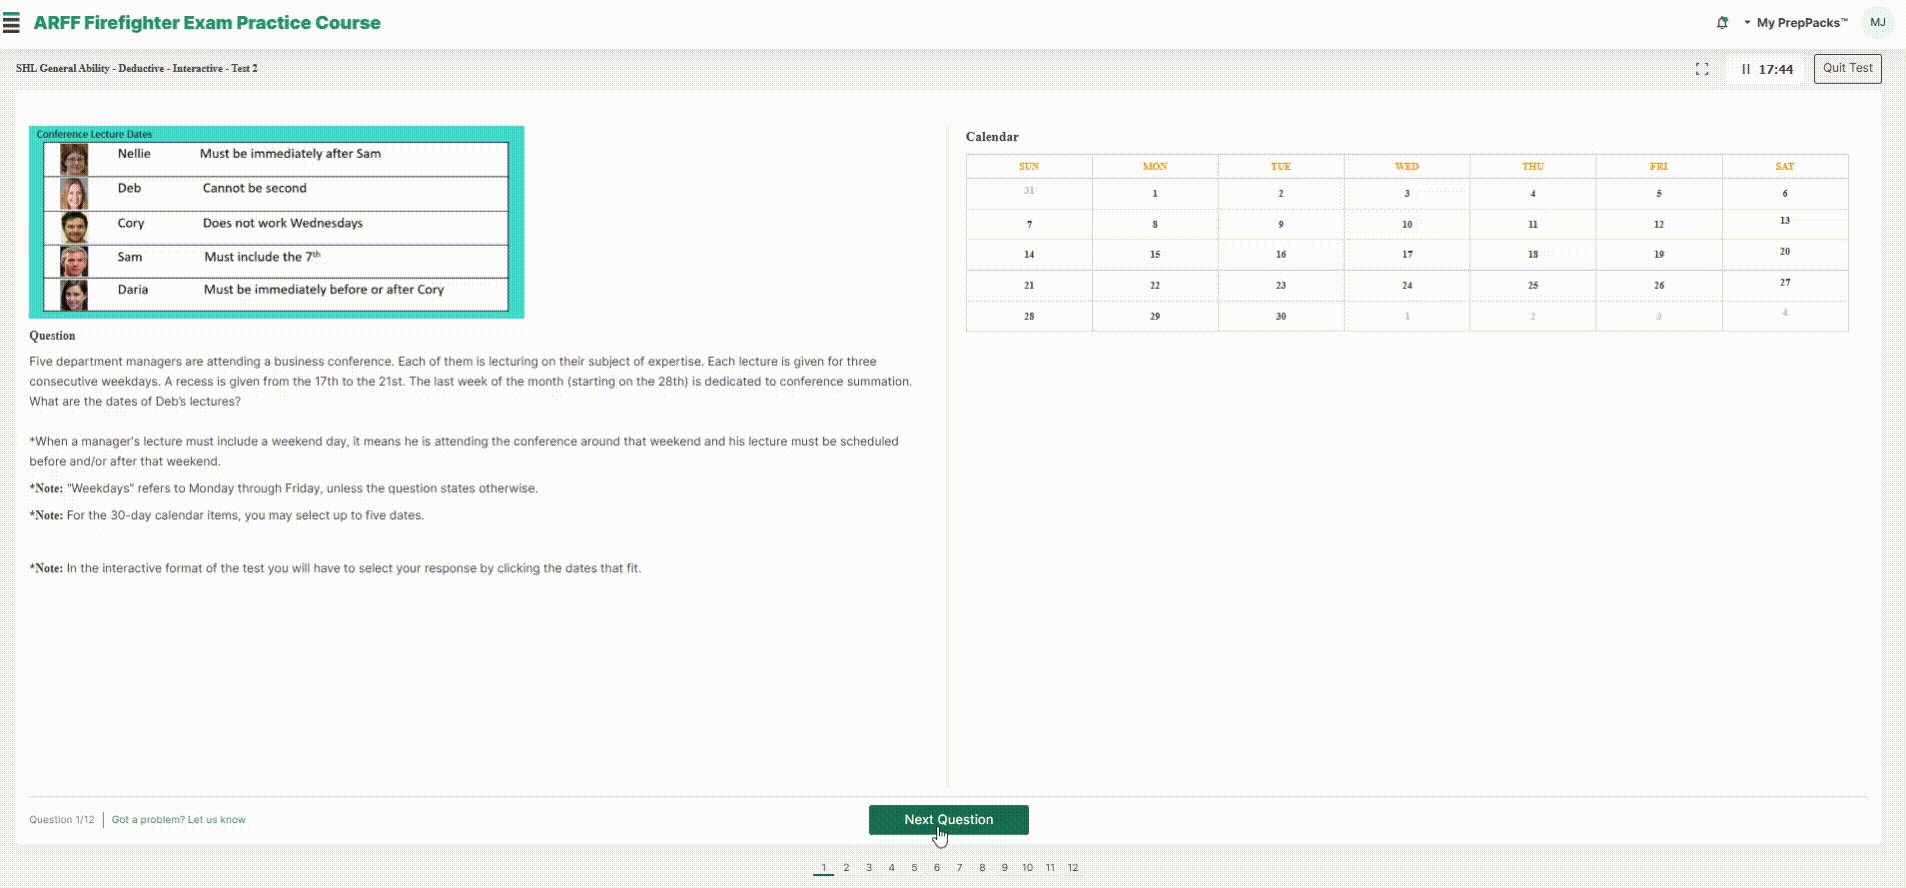Select calendar date 2 under TUE
Image resolution: width=1906 pixels, height=888 pixels.
tap(1281, 194)
